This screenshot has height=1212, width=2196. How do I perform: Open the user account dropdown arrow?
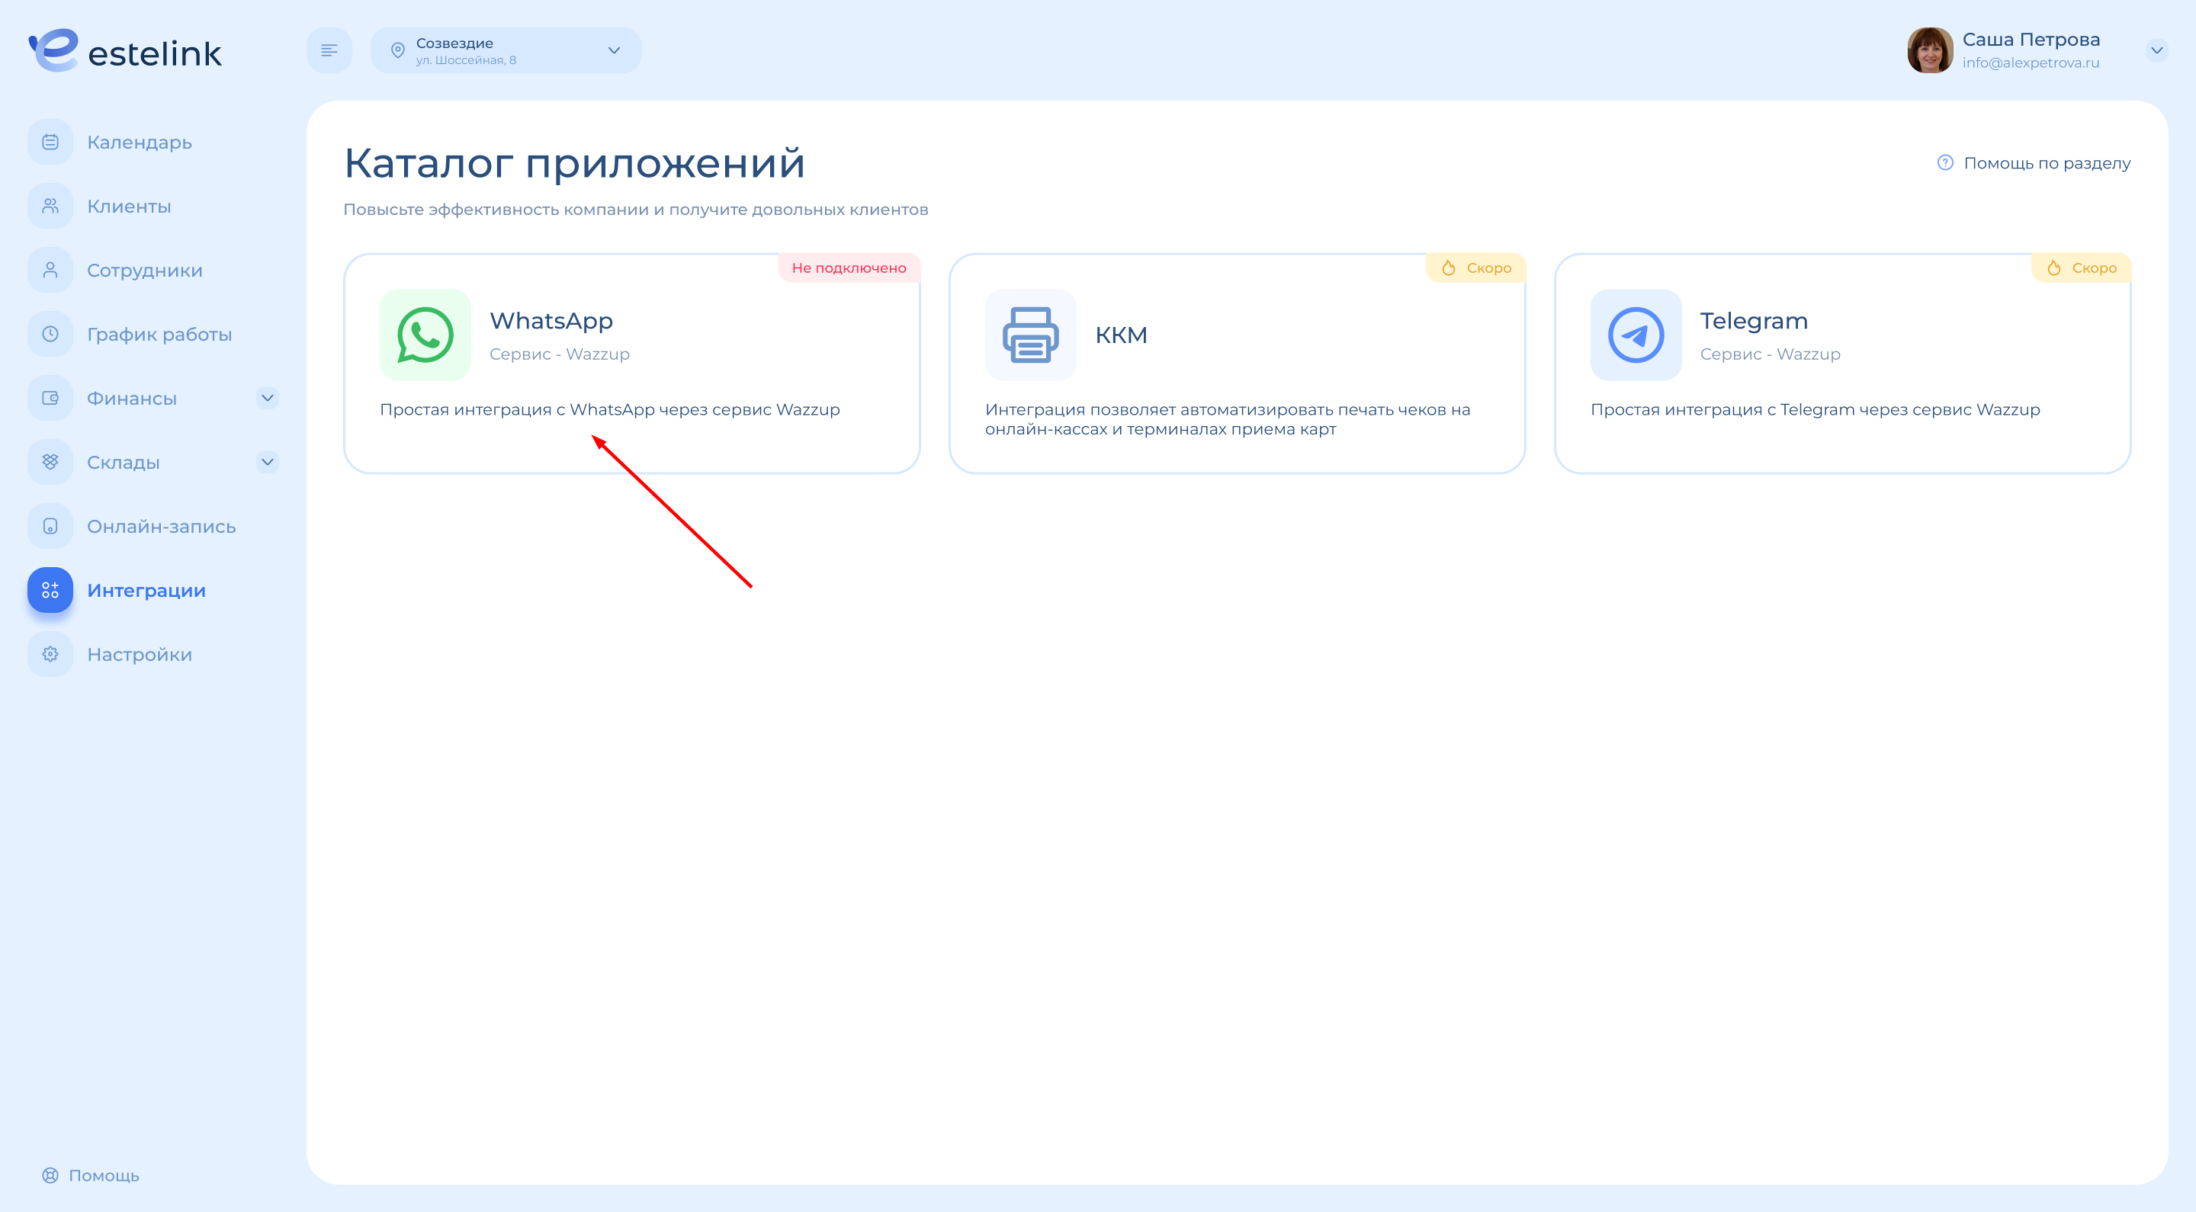[x=2157, y=50]
